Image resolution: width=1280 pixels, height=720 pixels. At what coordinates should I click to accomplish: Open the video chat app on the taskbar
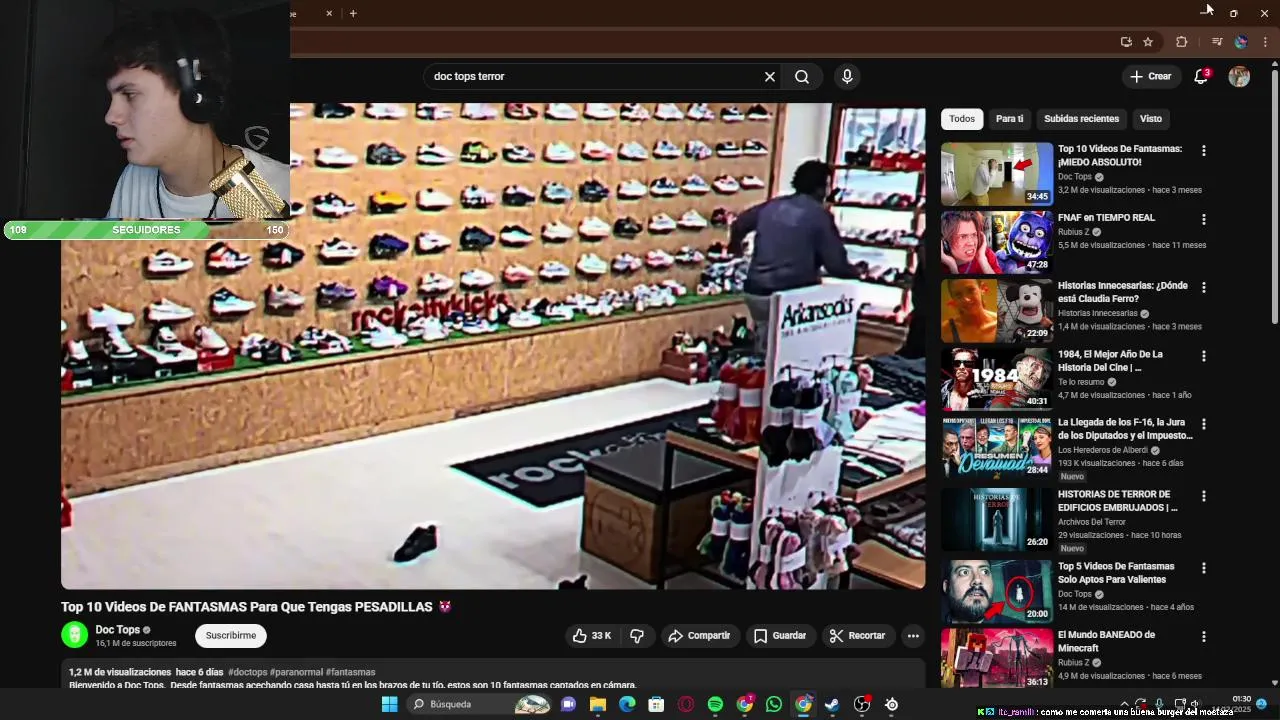pyautogui.click(x=568, y=704)
